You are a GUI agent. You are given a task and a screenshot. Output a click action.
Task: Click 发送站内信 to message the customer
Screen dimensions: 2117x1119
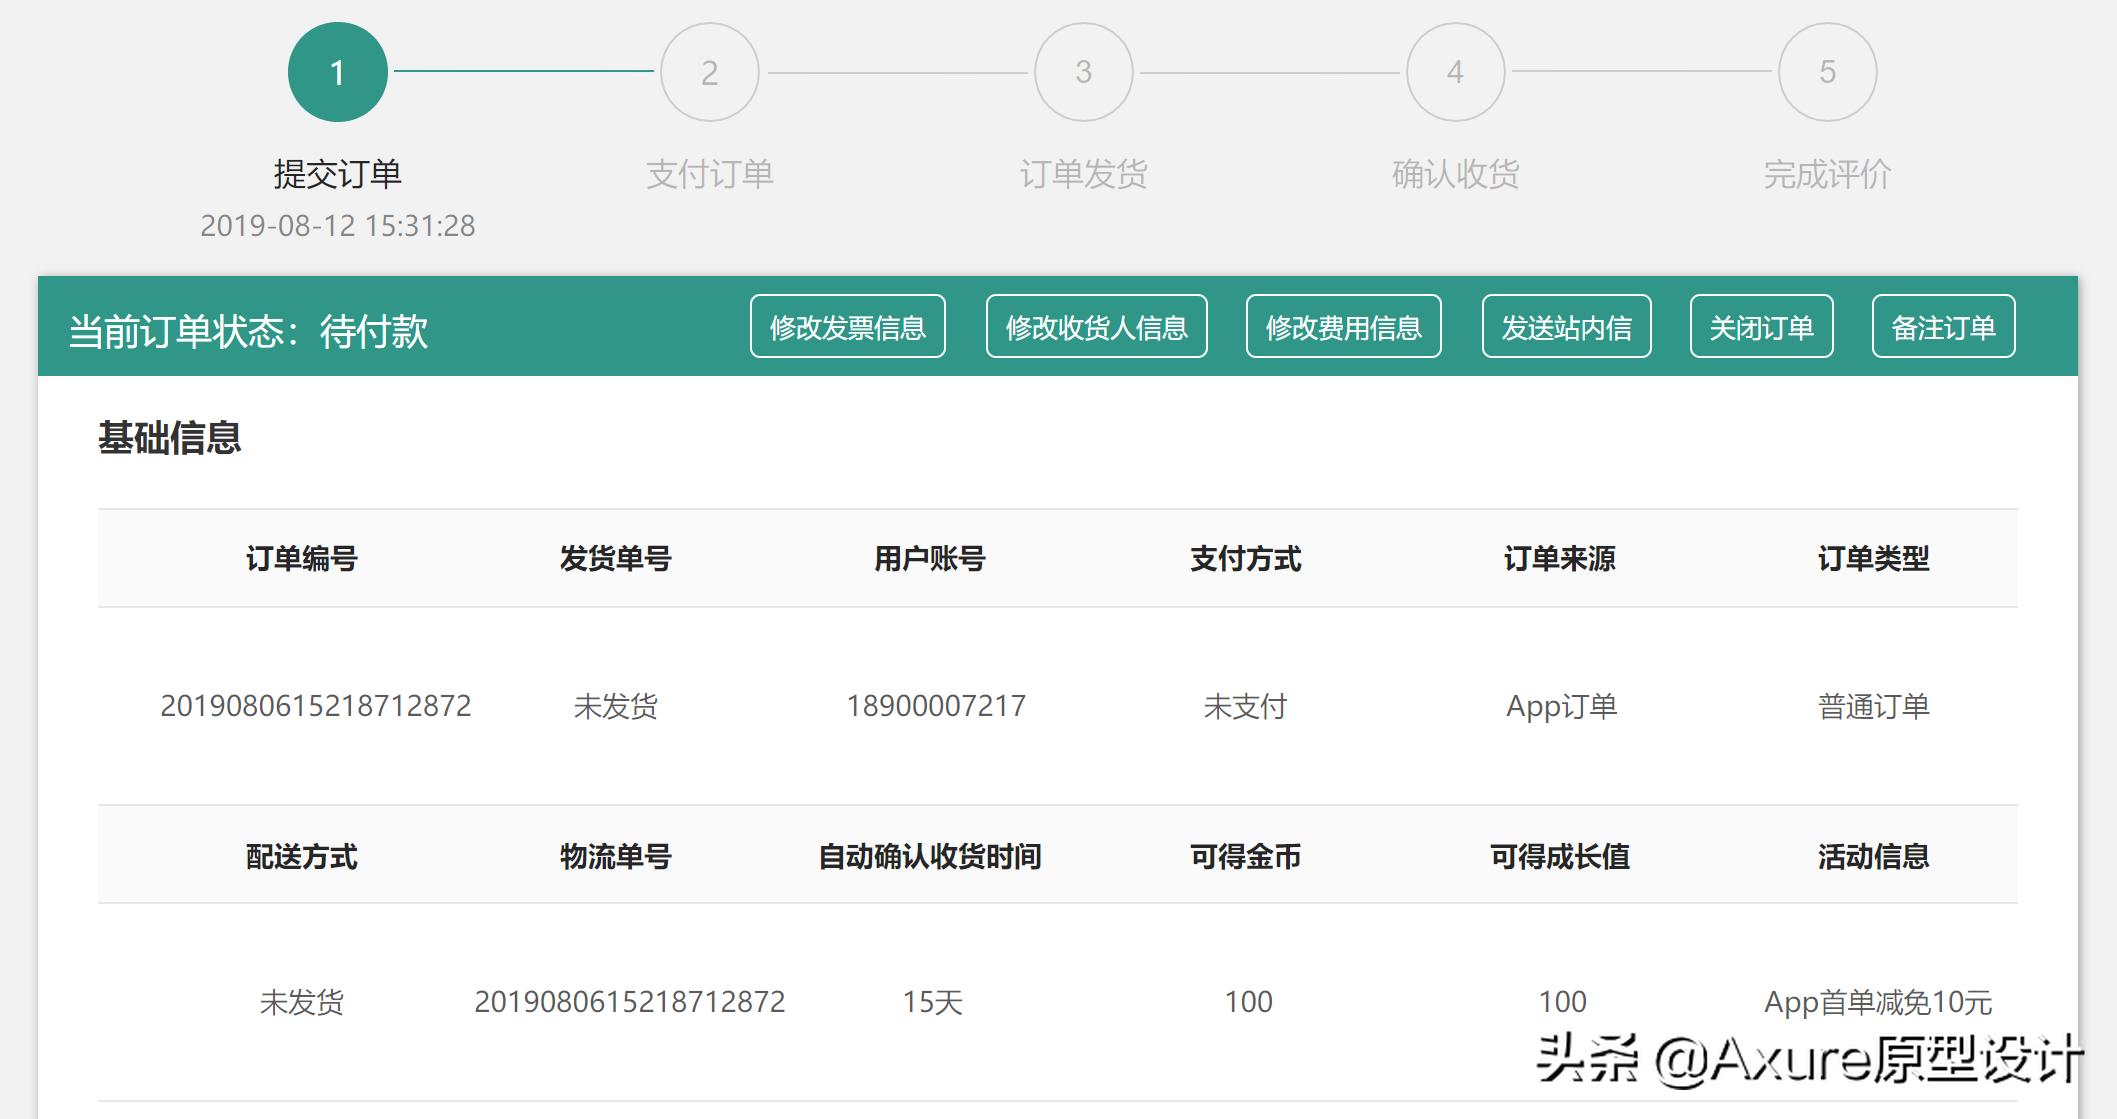[1566, 325]
